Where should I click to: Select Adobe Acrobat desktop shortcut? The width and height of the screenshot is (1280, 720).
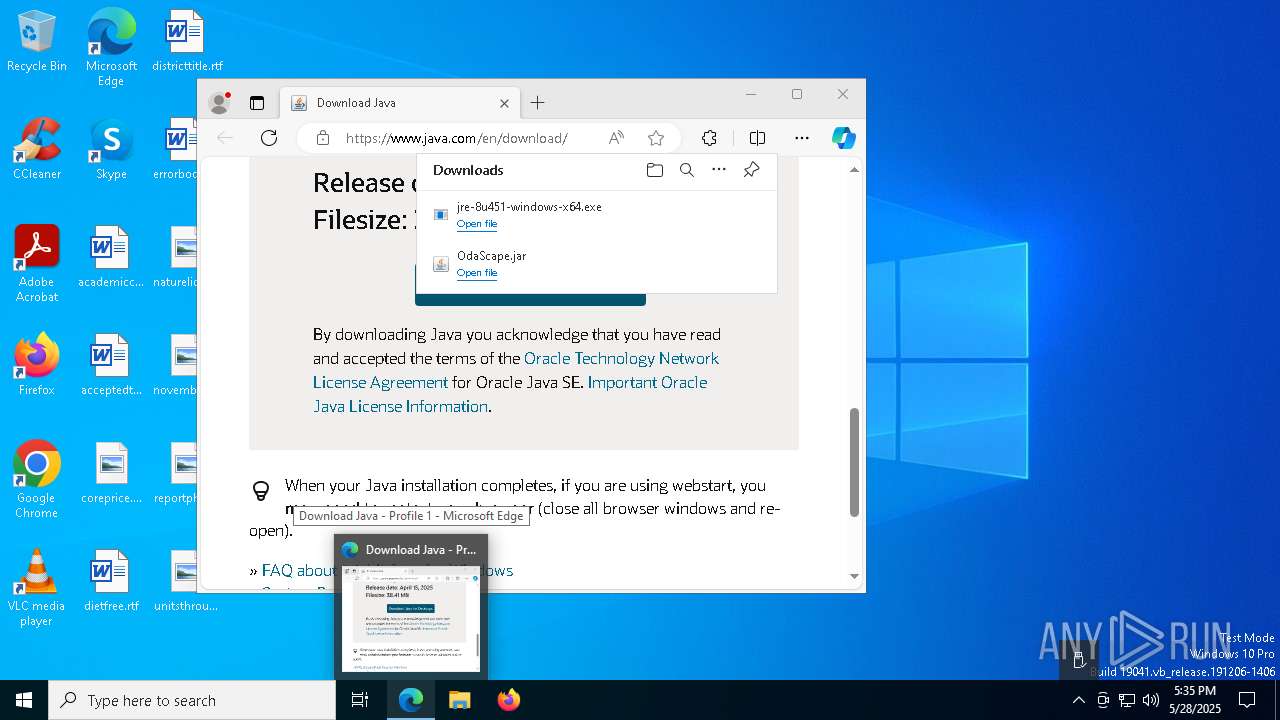point(37,264)
